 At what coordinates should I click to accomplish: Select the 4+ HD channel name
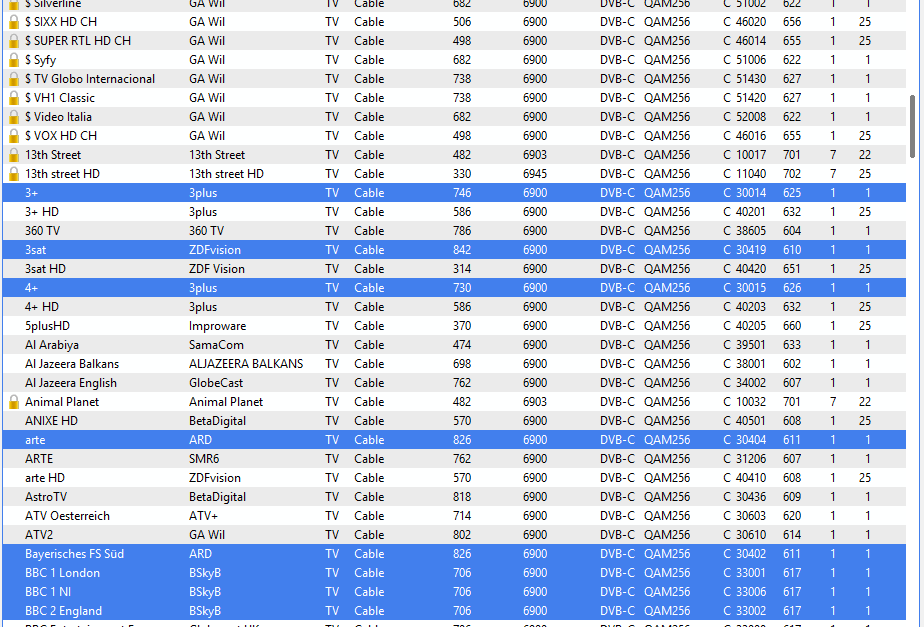42,307
